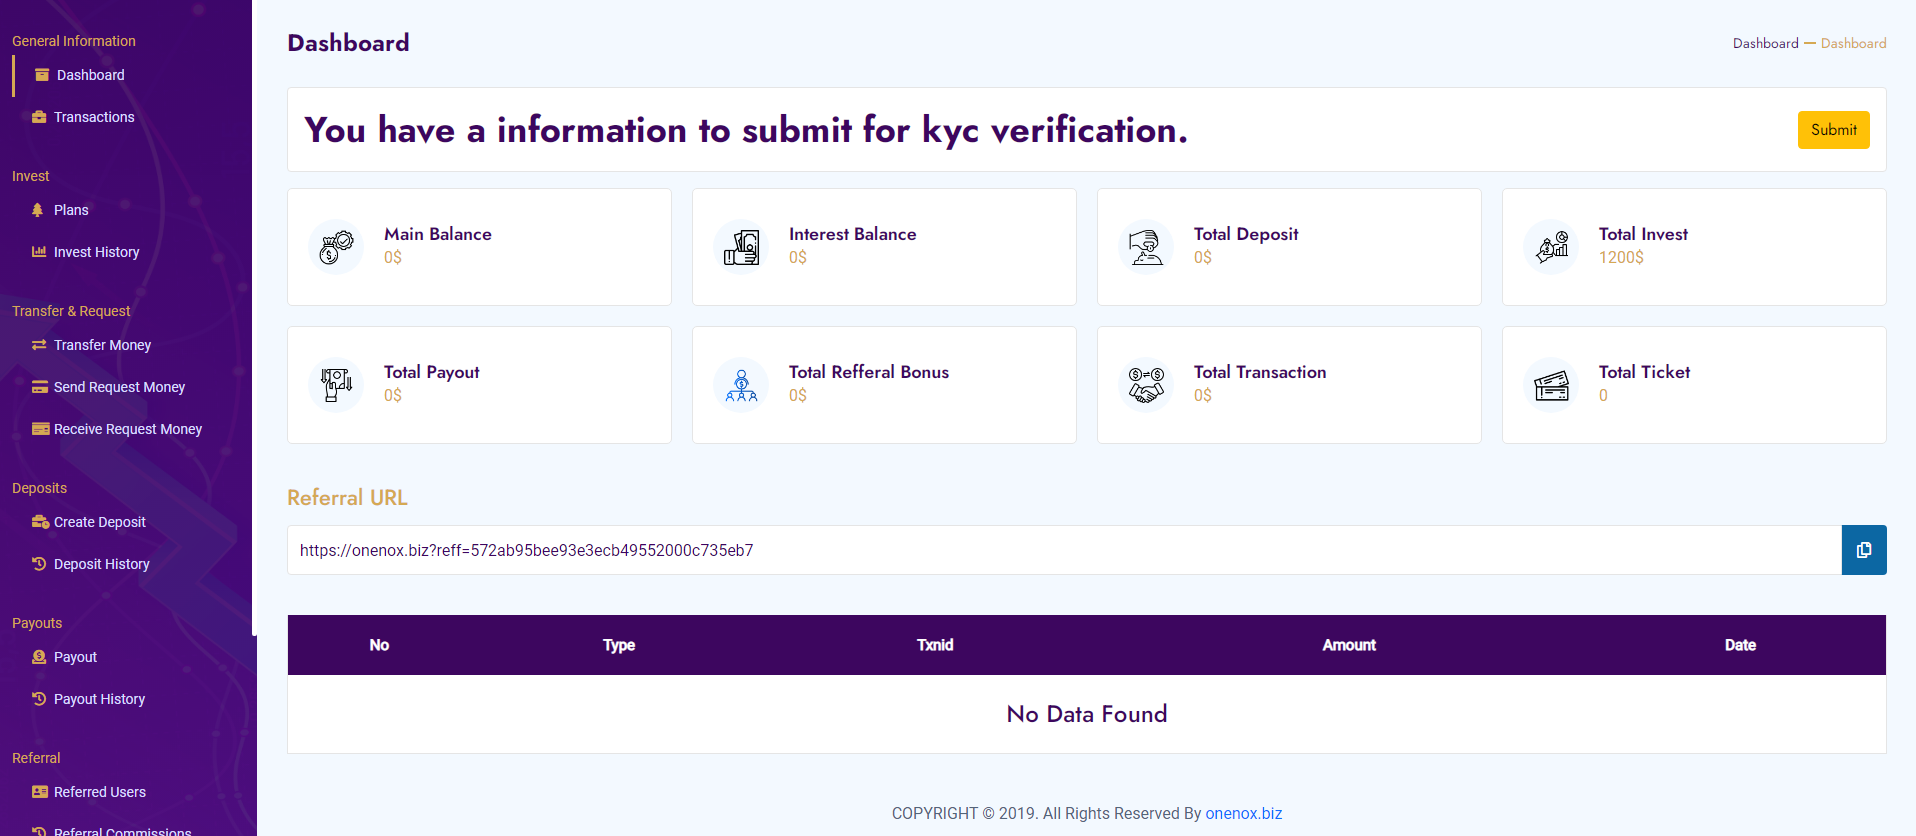Open Invest History page
1916x836 pixels.
click(x=96, y=252)
